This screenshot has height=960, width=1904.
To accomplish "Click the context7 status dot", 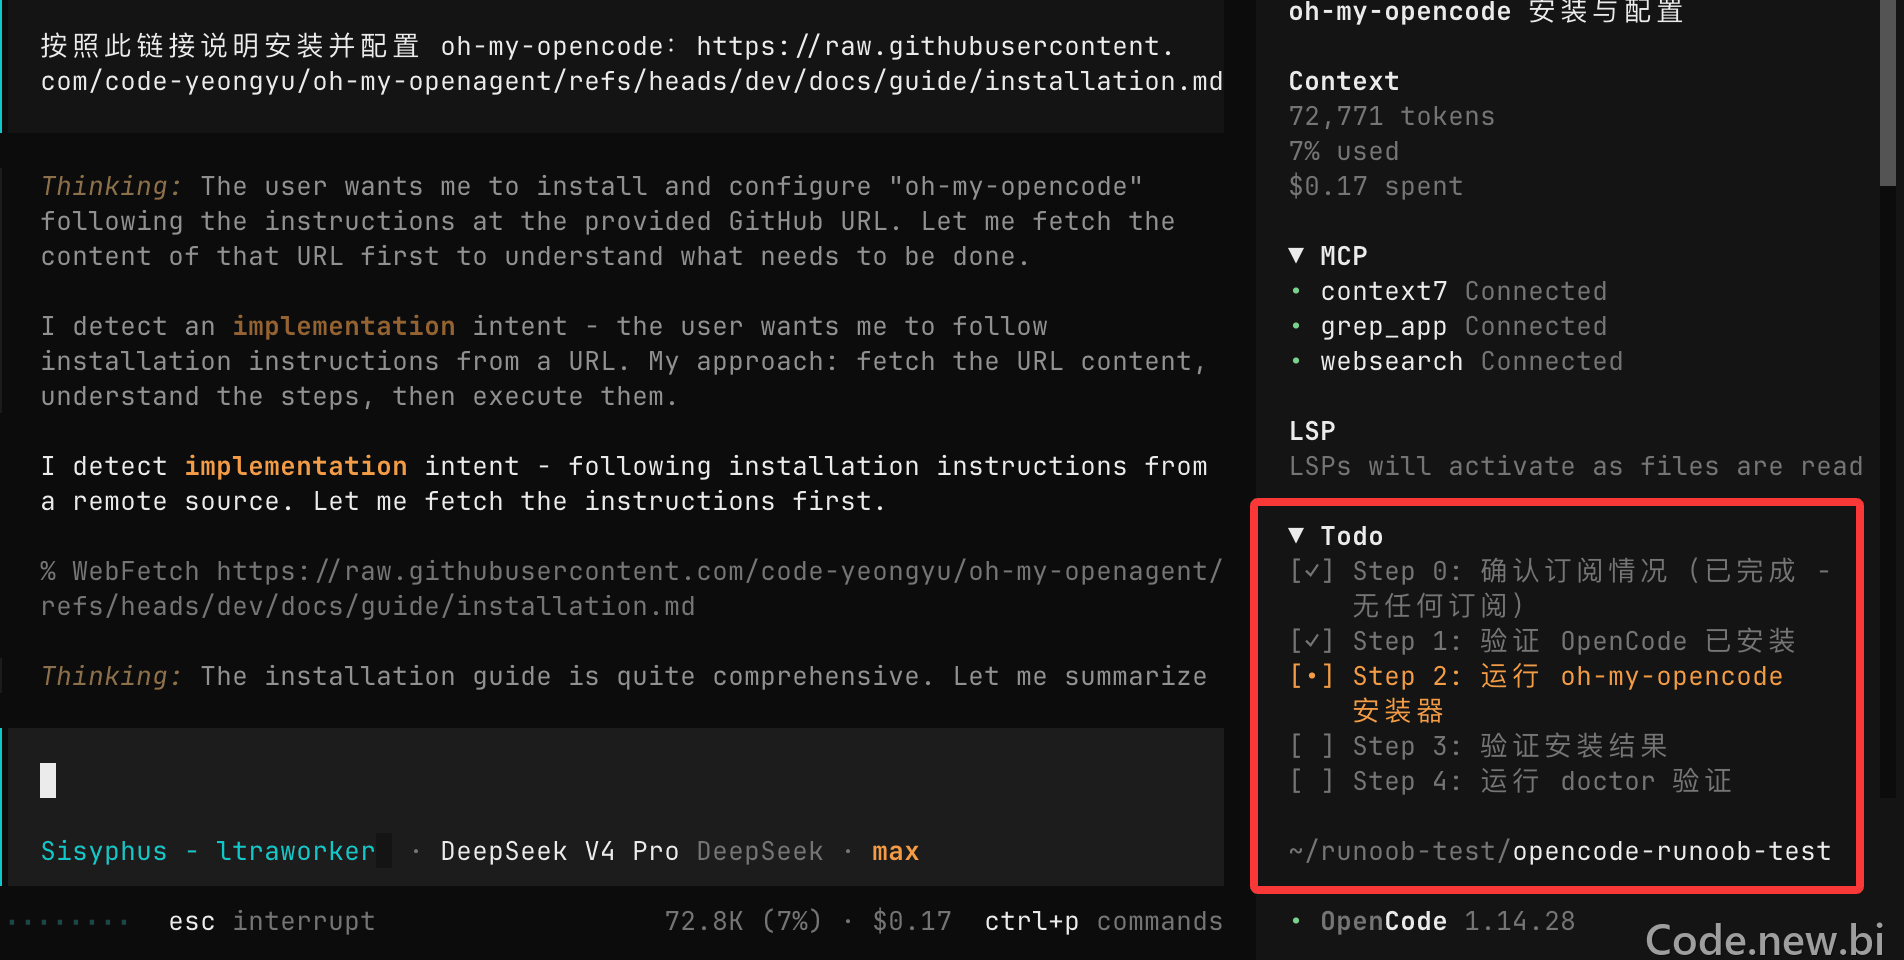I will click(1296, 292).
